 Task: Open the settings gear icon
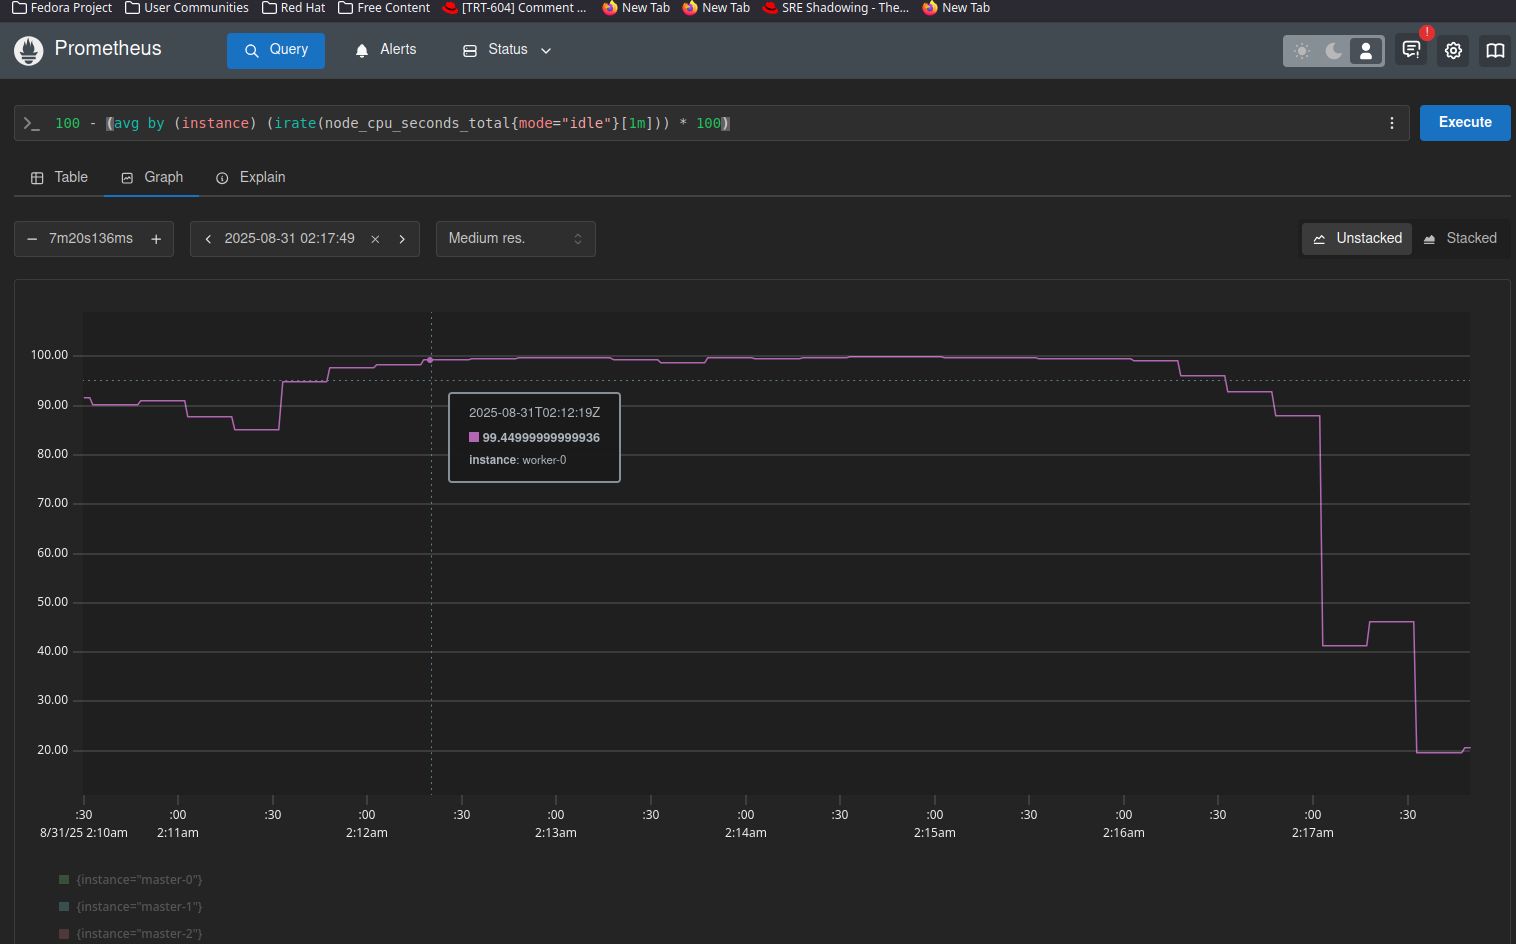(1453, 50)
